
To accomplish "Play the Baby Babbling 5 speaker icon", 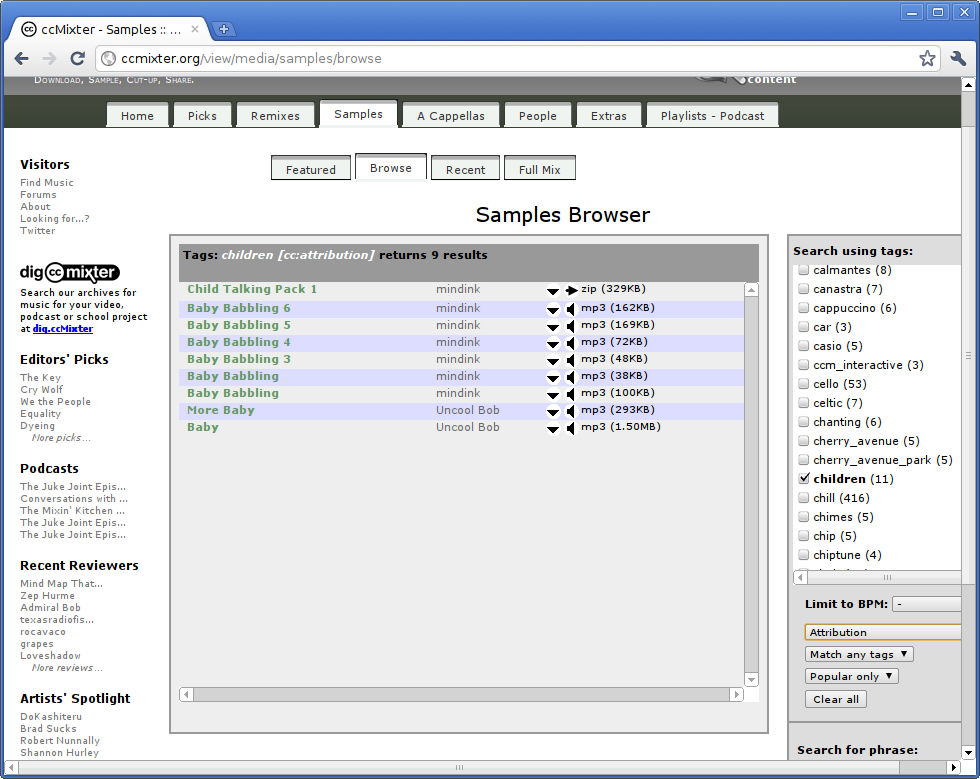I will coord(570,326).
